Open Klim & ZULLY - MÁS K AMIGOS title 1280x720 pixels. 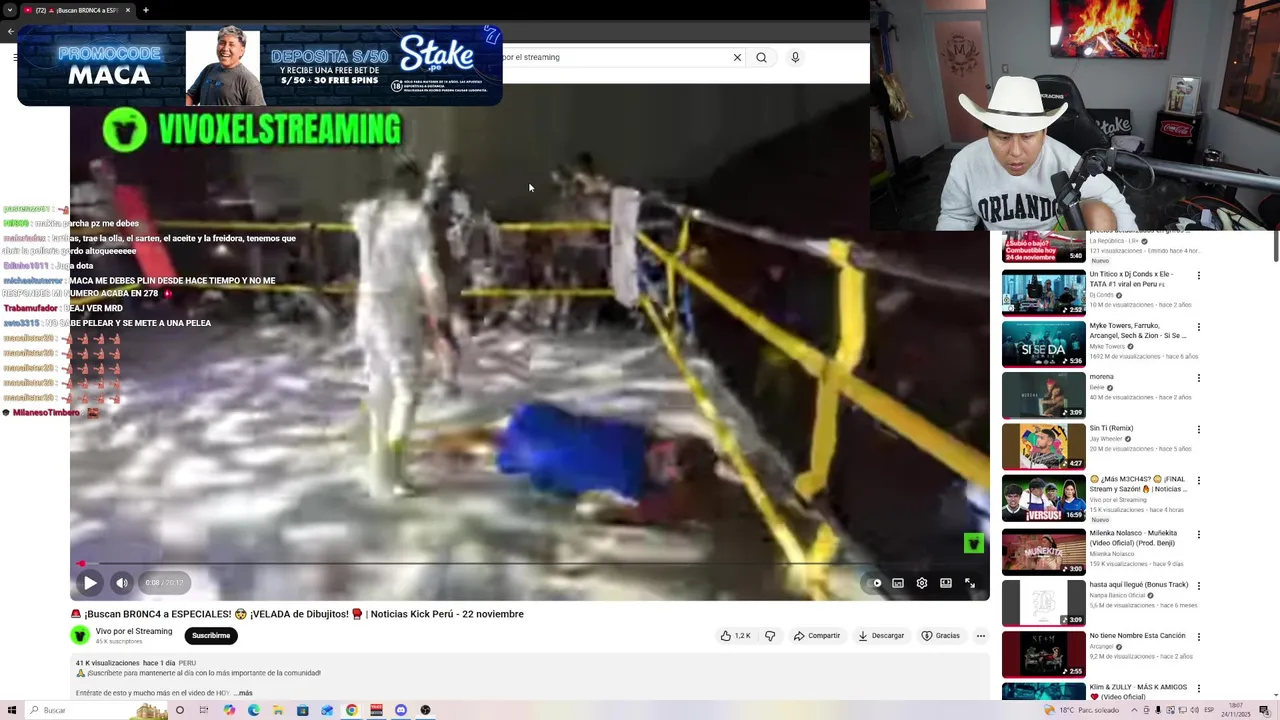tap(1138, 692)
